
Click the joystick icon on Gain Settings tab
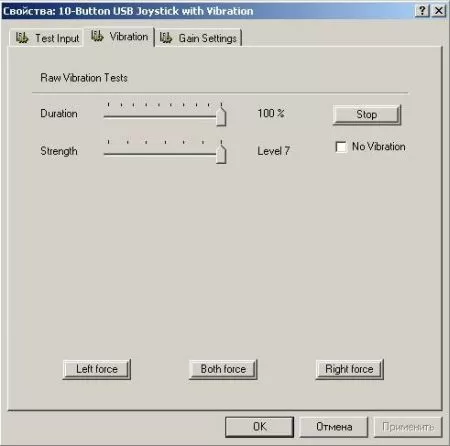tap(166, 38)
